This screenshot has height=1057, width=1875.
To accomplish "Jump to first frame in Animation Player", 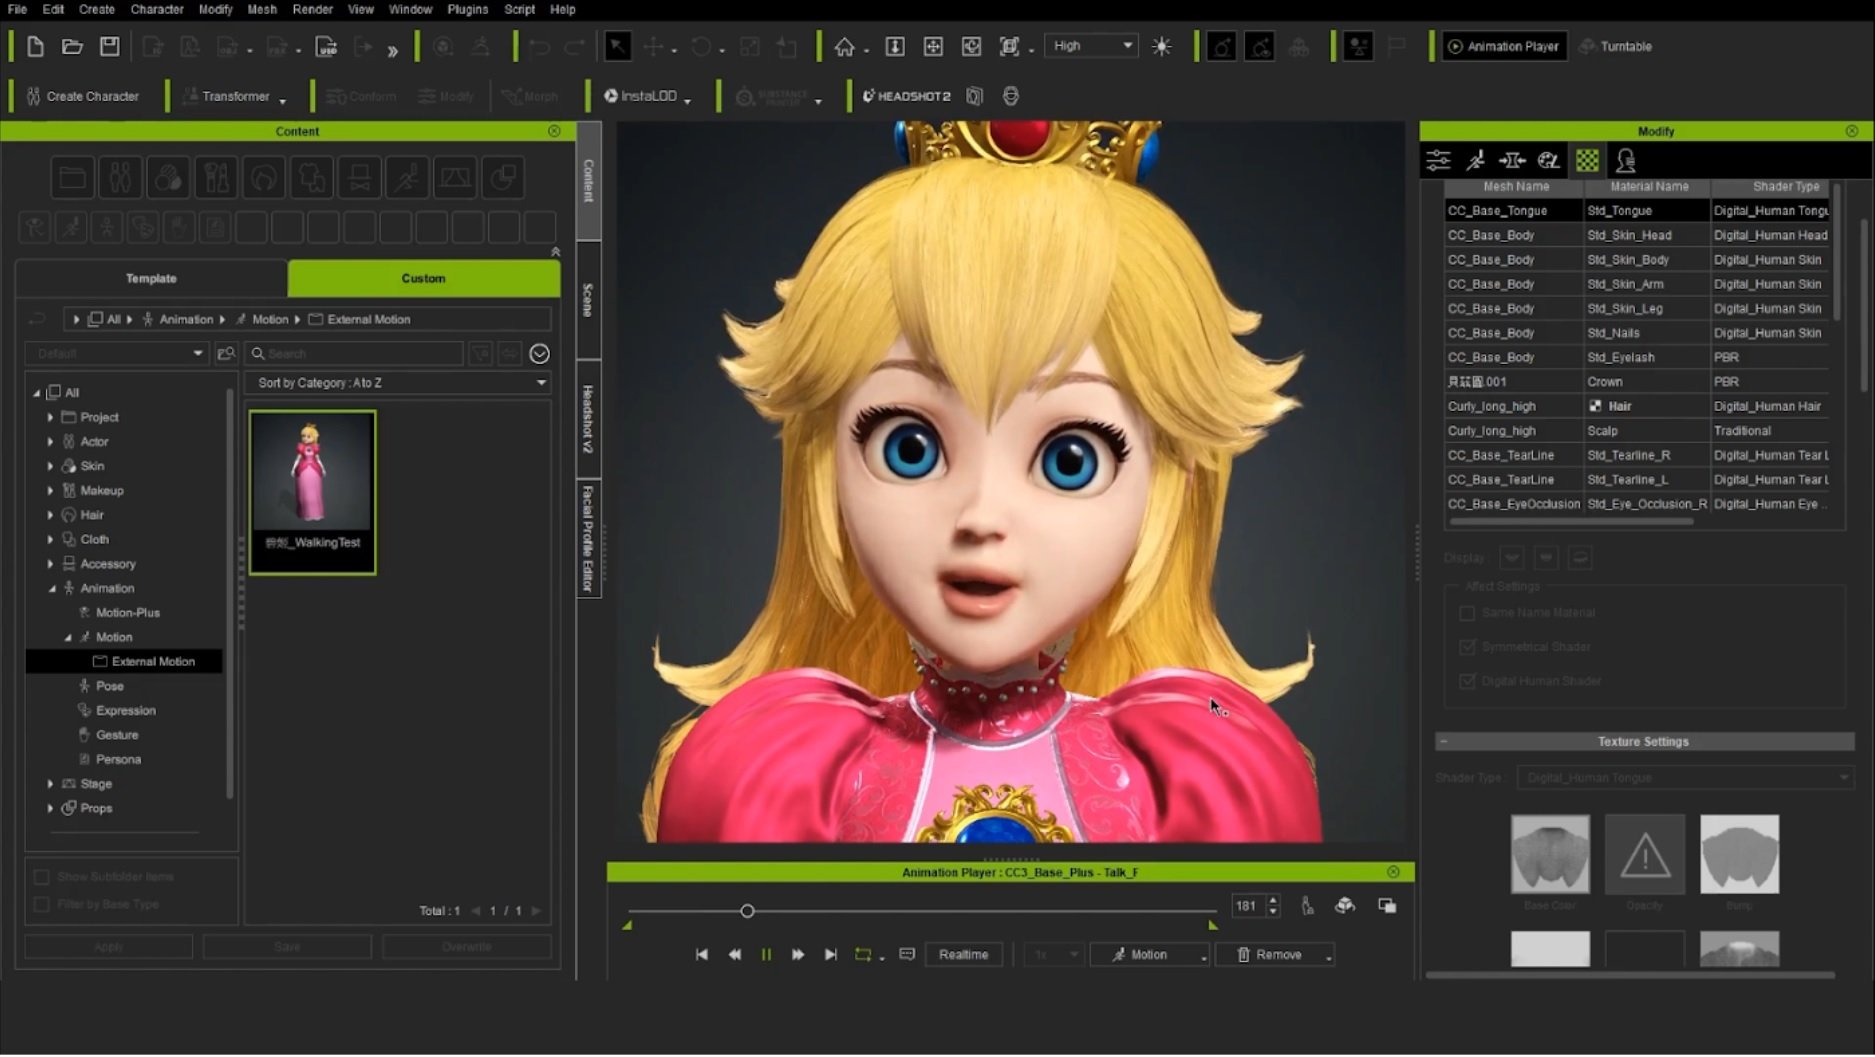I will pyautogui.click(x=702, y=955).
